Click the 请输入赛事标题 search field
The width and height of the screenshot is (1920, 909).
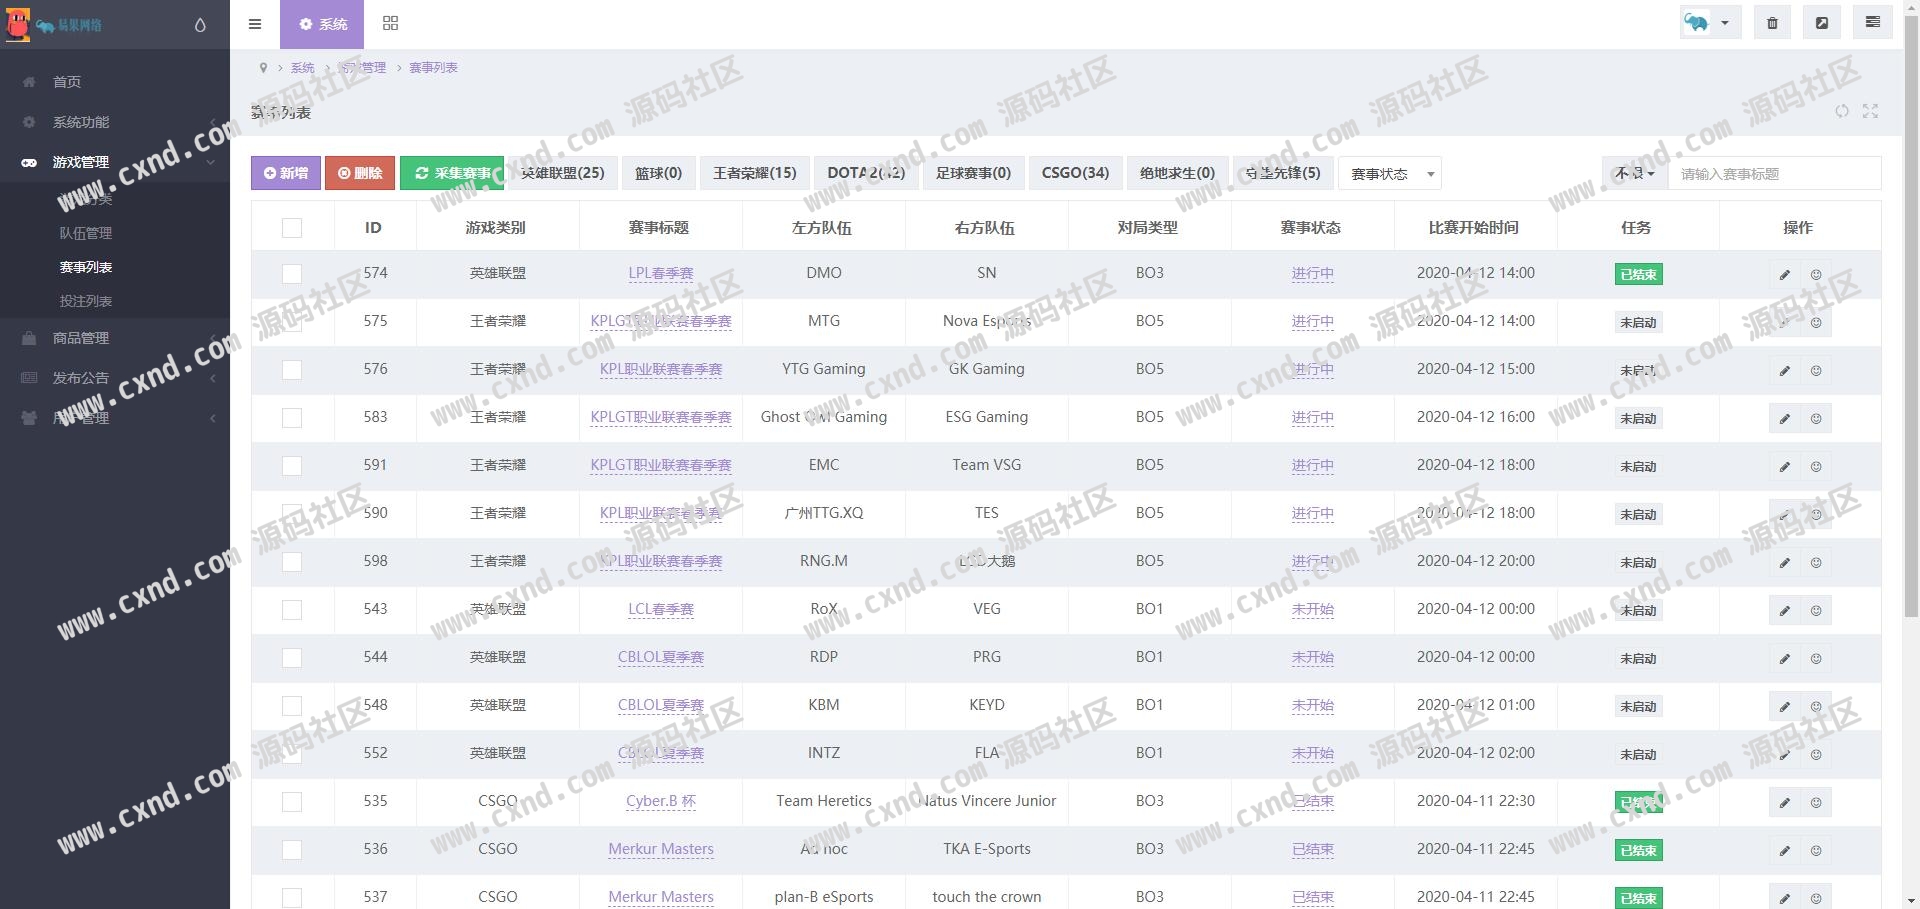[1774, 173]
